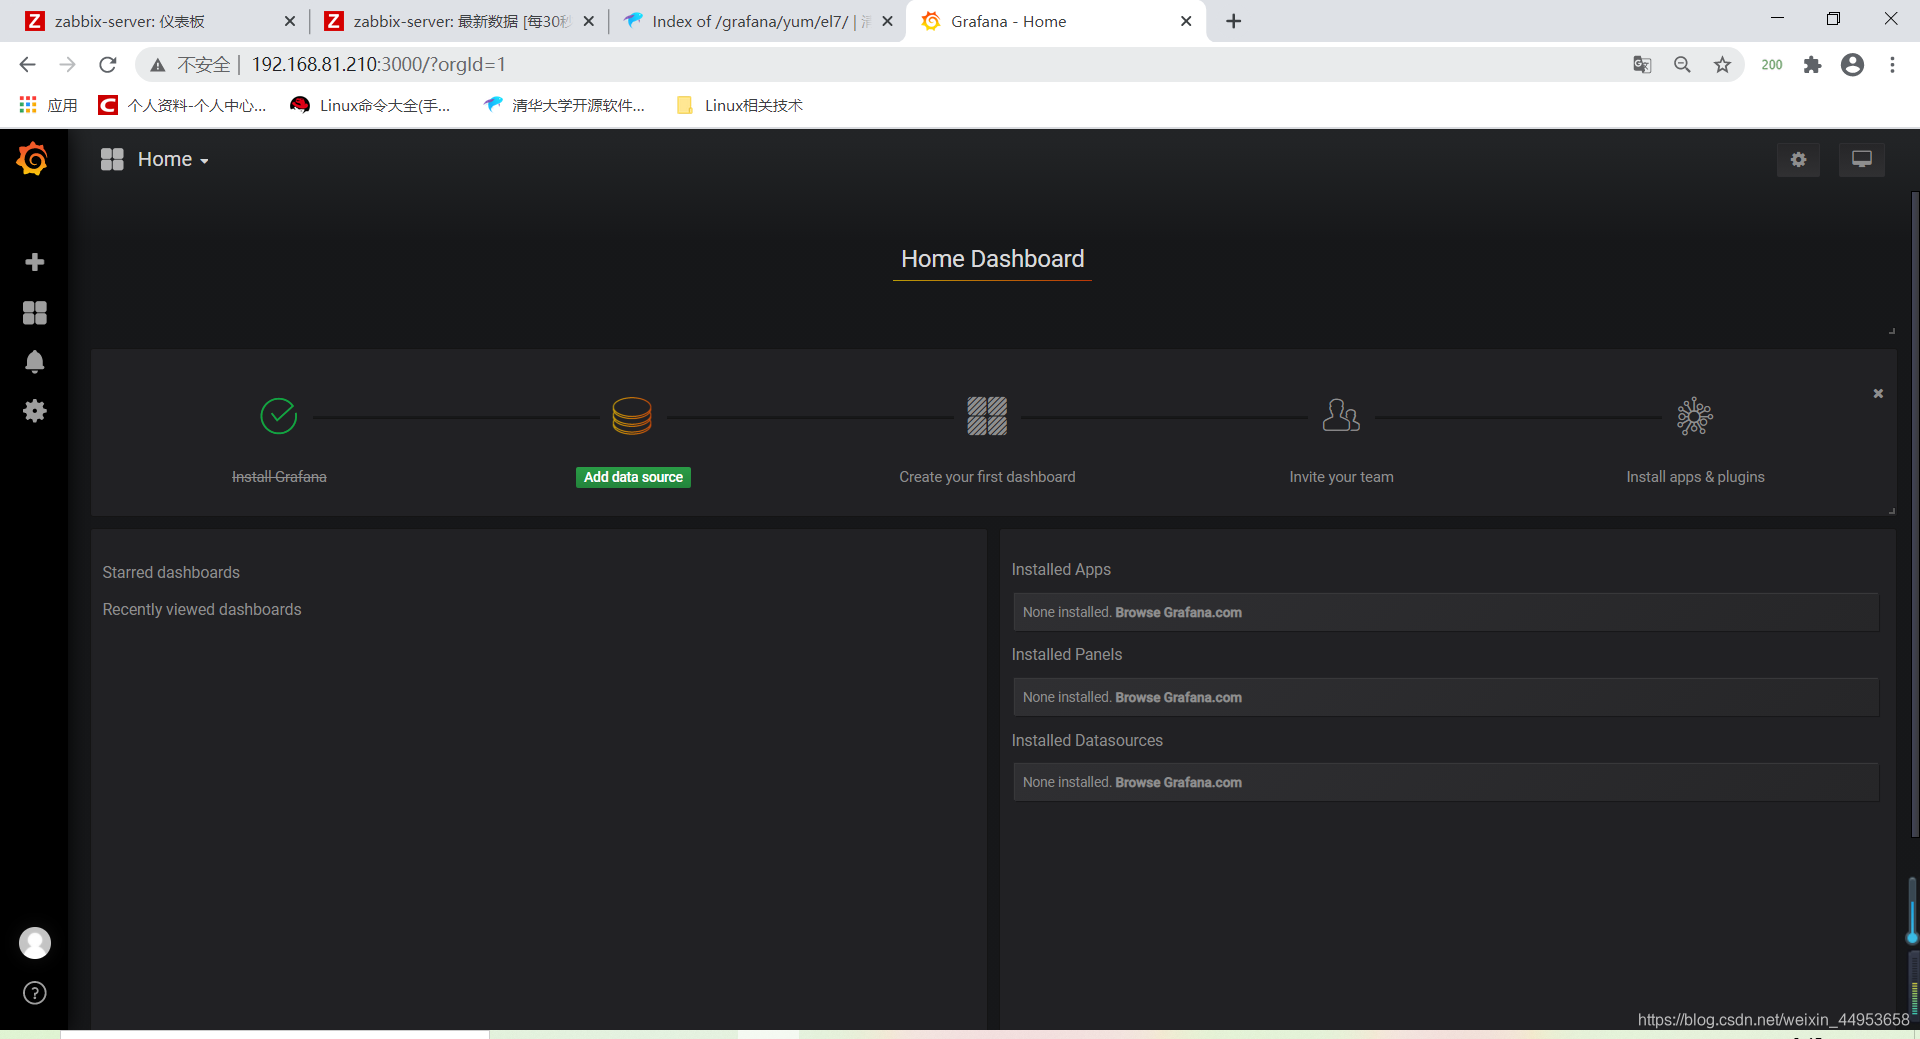Click the Install apps & plugins icon
Screen dimensions: 1920x1039
[1695, 416]
